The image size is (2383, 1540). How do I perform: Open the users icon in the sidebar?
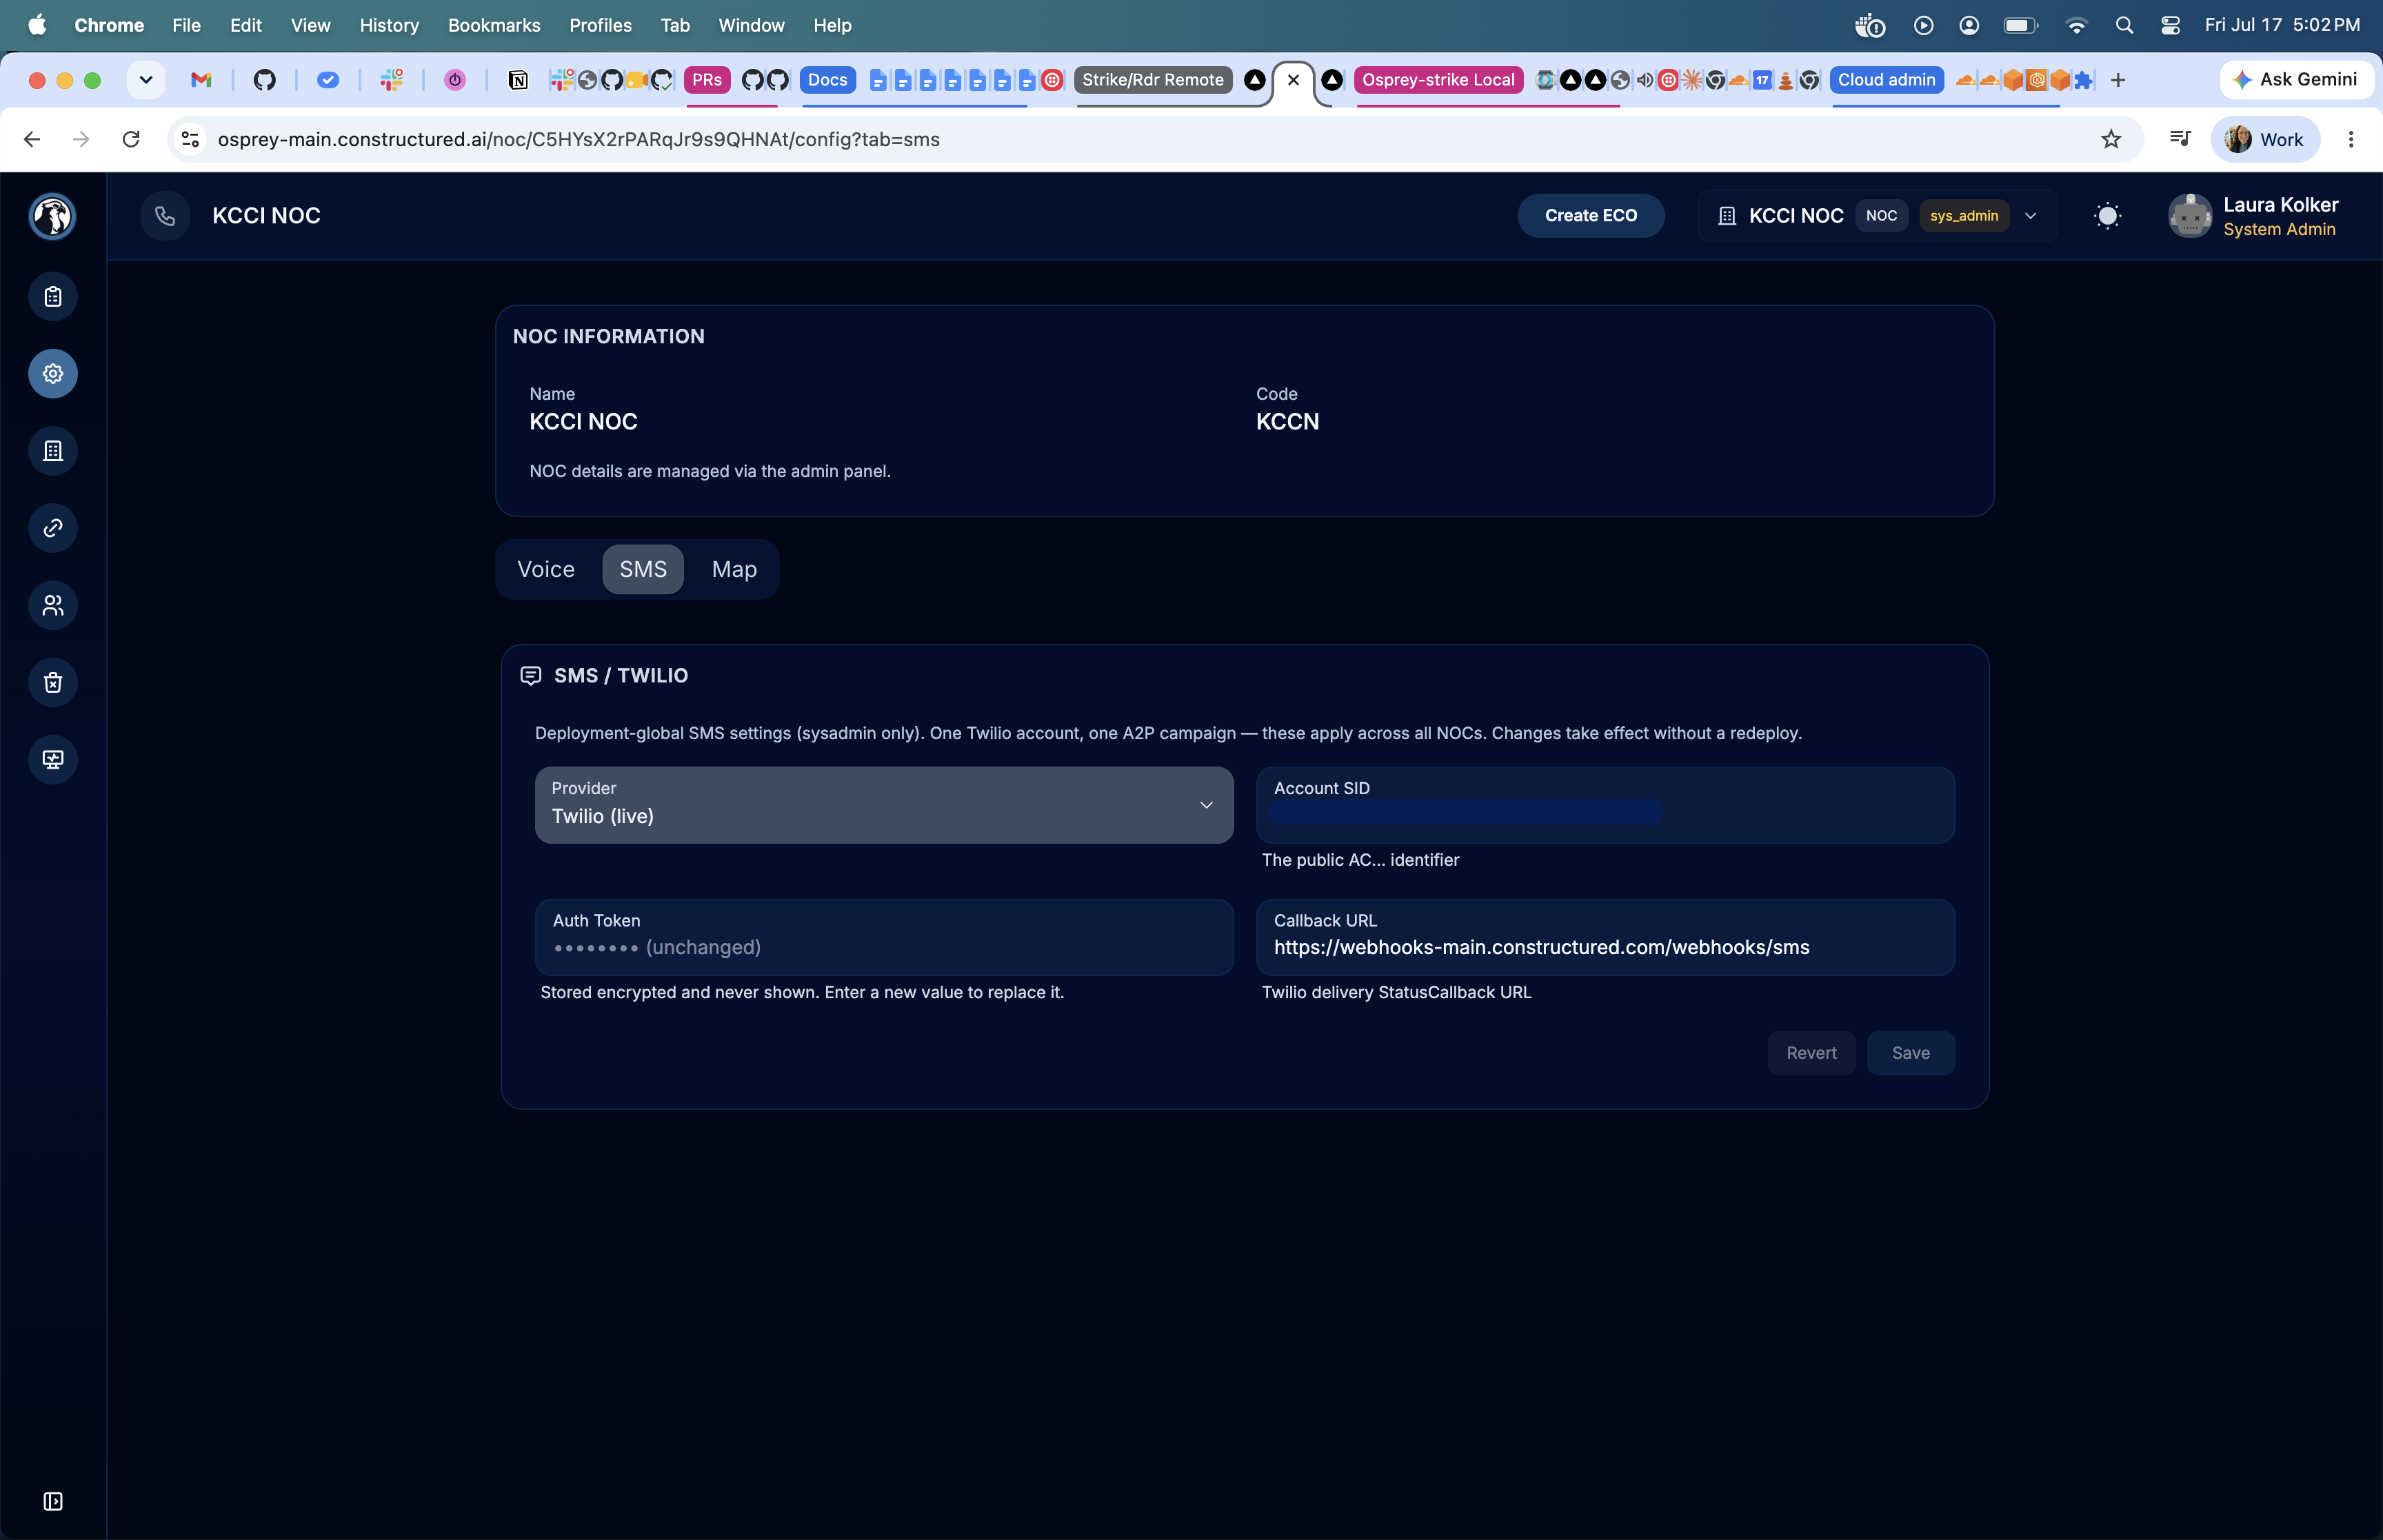(53, 605)
